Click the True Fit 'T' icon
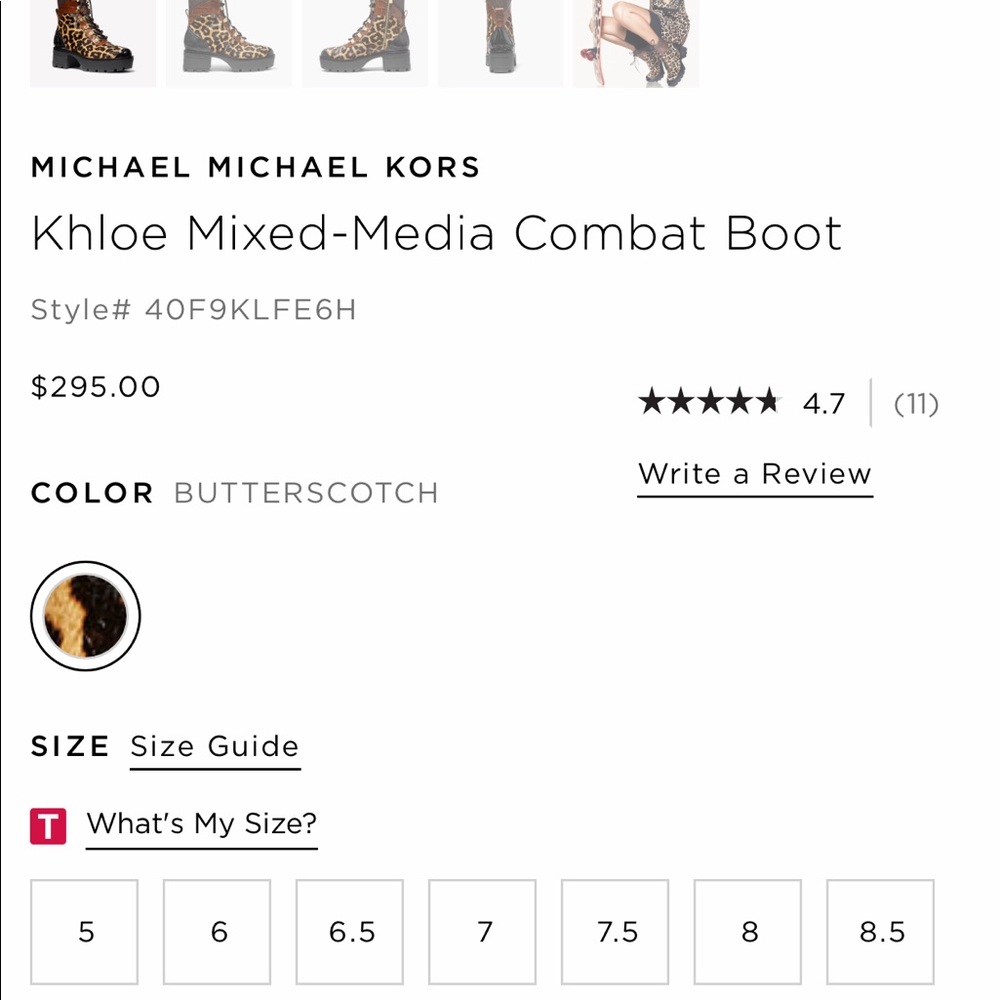 click(x=47, y=824)
